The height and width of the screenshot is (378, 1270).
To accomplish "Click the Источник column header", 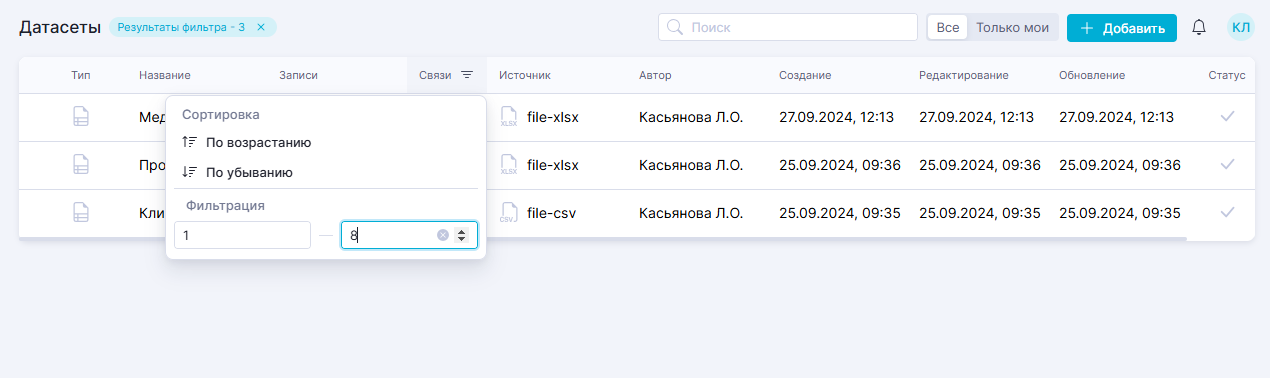I will pyautogui.click(x=525, y=75).
